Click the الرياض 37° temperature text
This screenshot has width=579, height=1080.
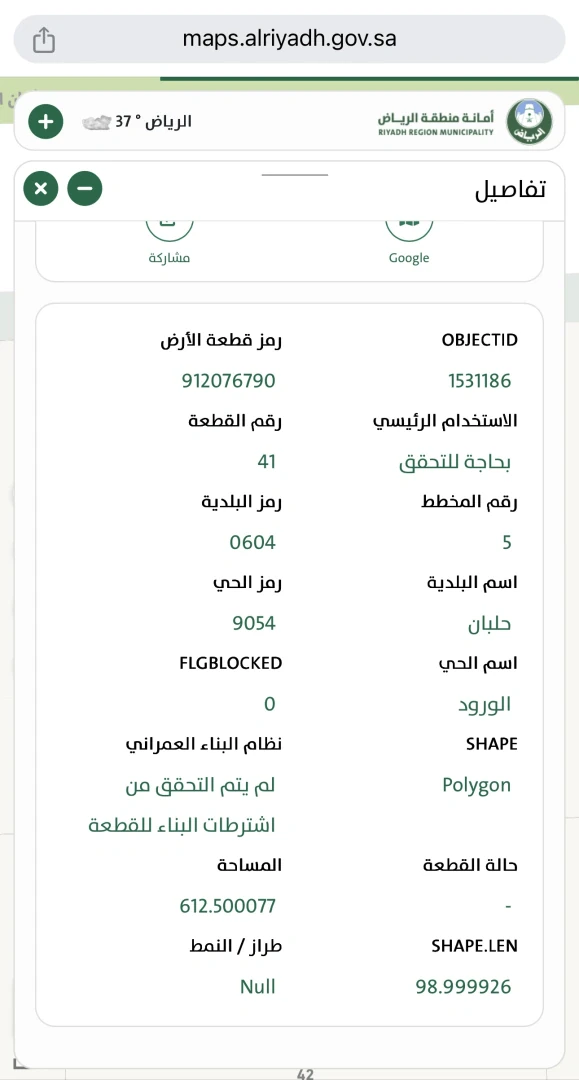[153, 122]
